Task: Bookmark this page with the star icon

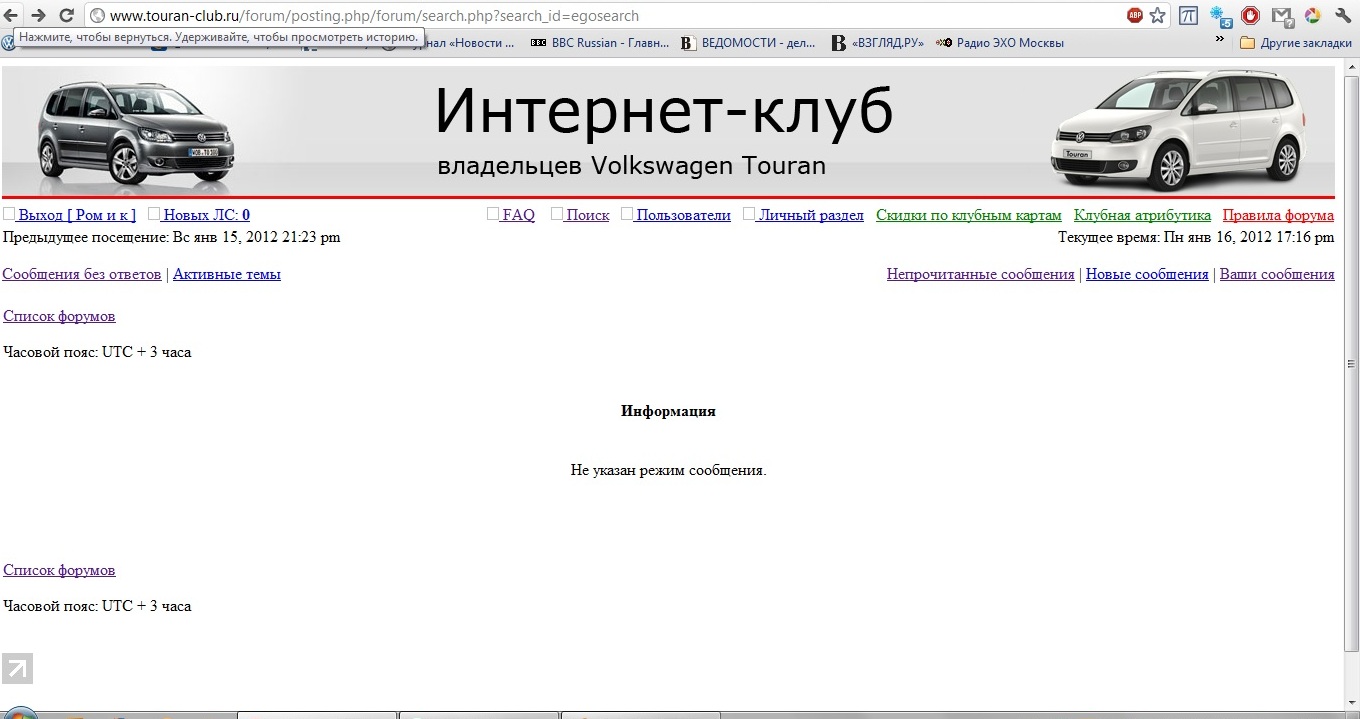Action: (x=1158, y=15)
